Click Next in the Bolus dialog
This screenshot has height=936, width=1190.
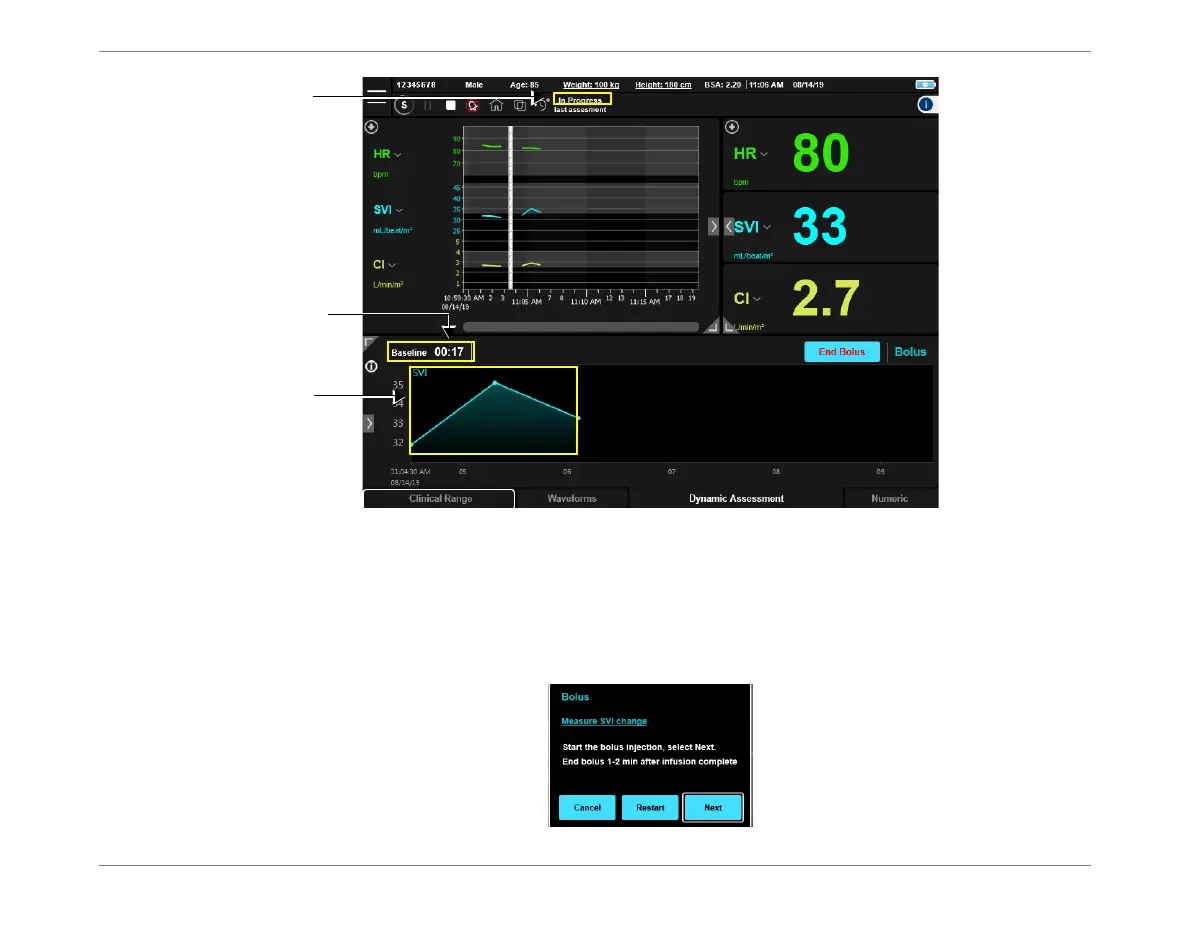coord(713,808)
